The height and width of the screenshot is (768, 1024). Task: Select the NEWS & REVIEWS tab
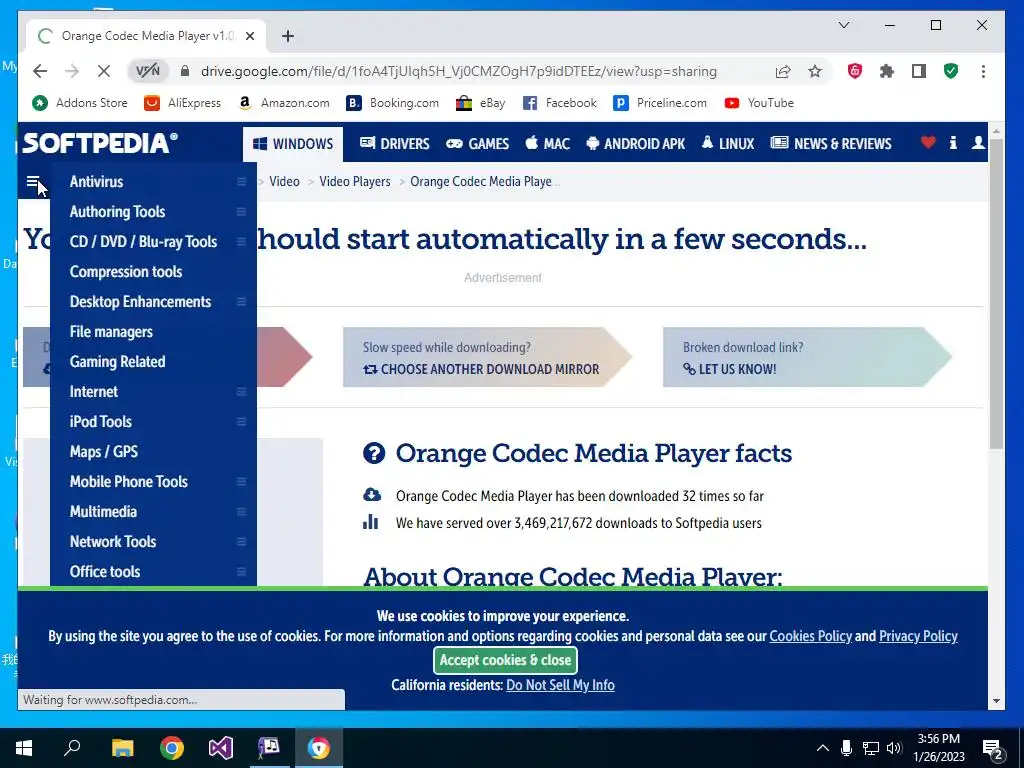pyautogui.click(x=831, y=144)
